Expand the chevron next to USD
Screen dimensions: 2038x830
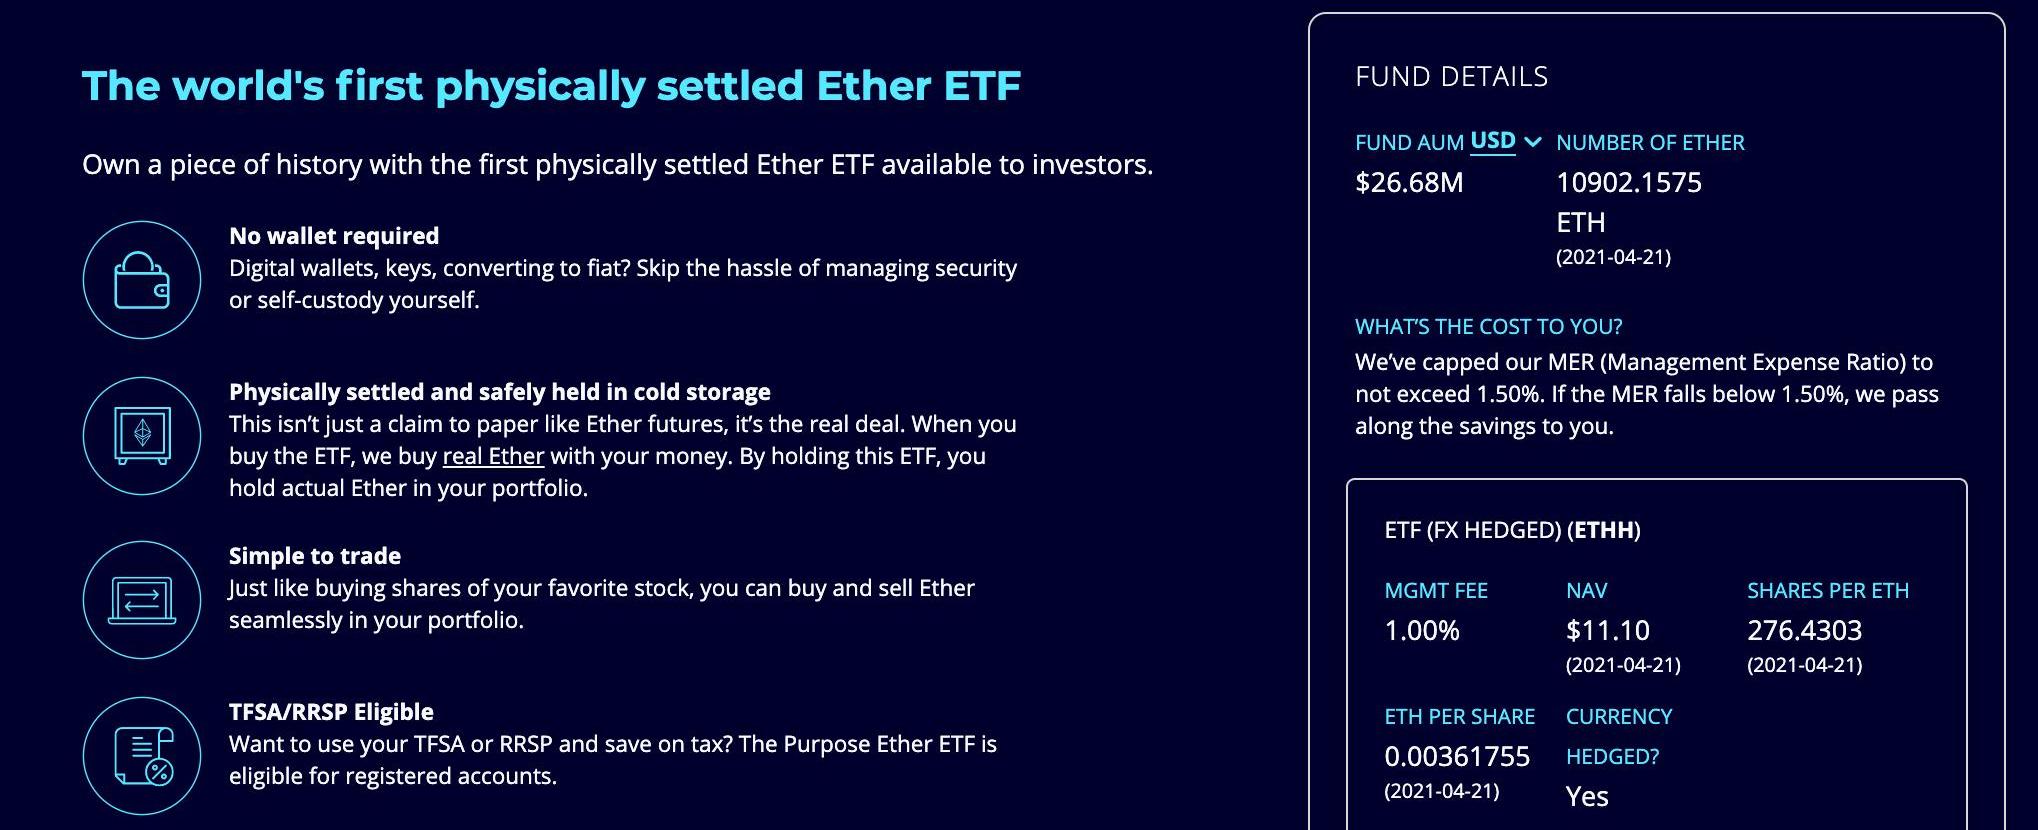point(1532,142)
